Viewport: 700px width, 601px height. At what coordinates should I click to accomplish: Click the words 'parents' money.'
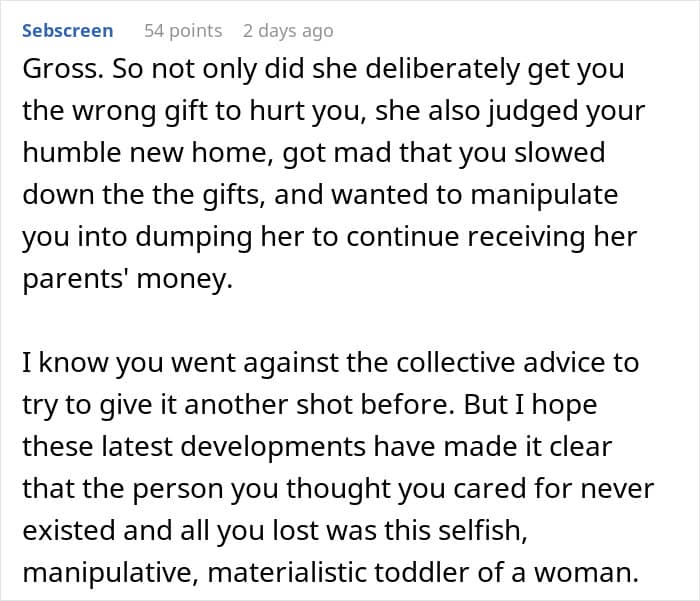click(126, 278)
